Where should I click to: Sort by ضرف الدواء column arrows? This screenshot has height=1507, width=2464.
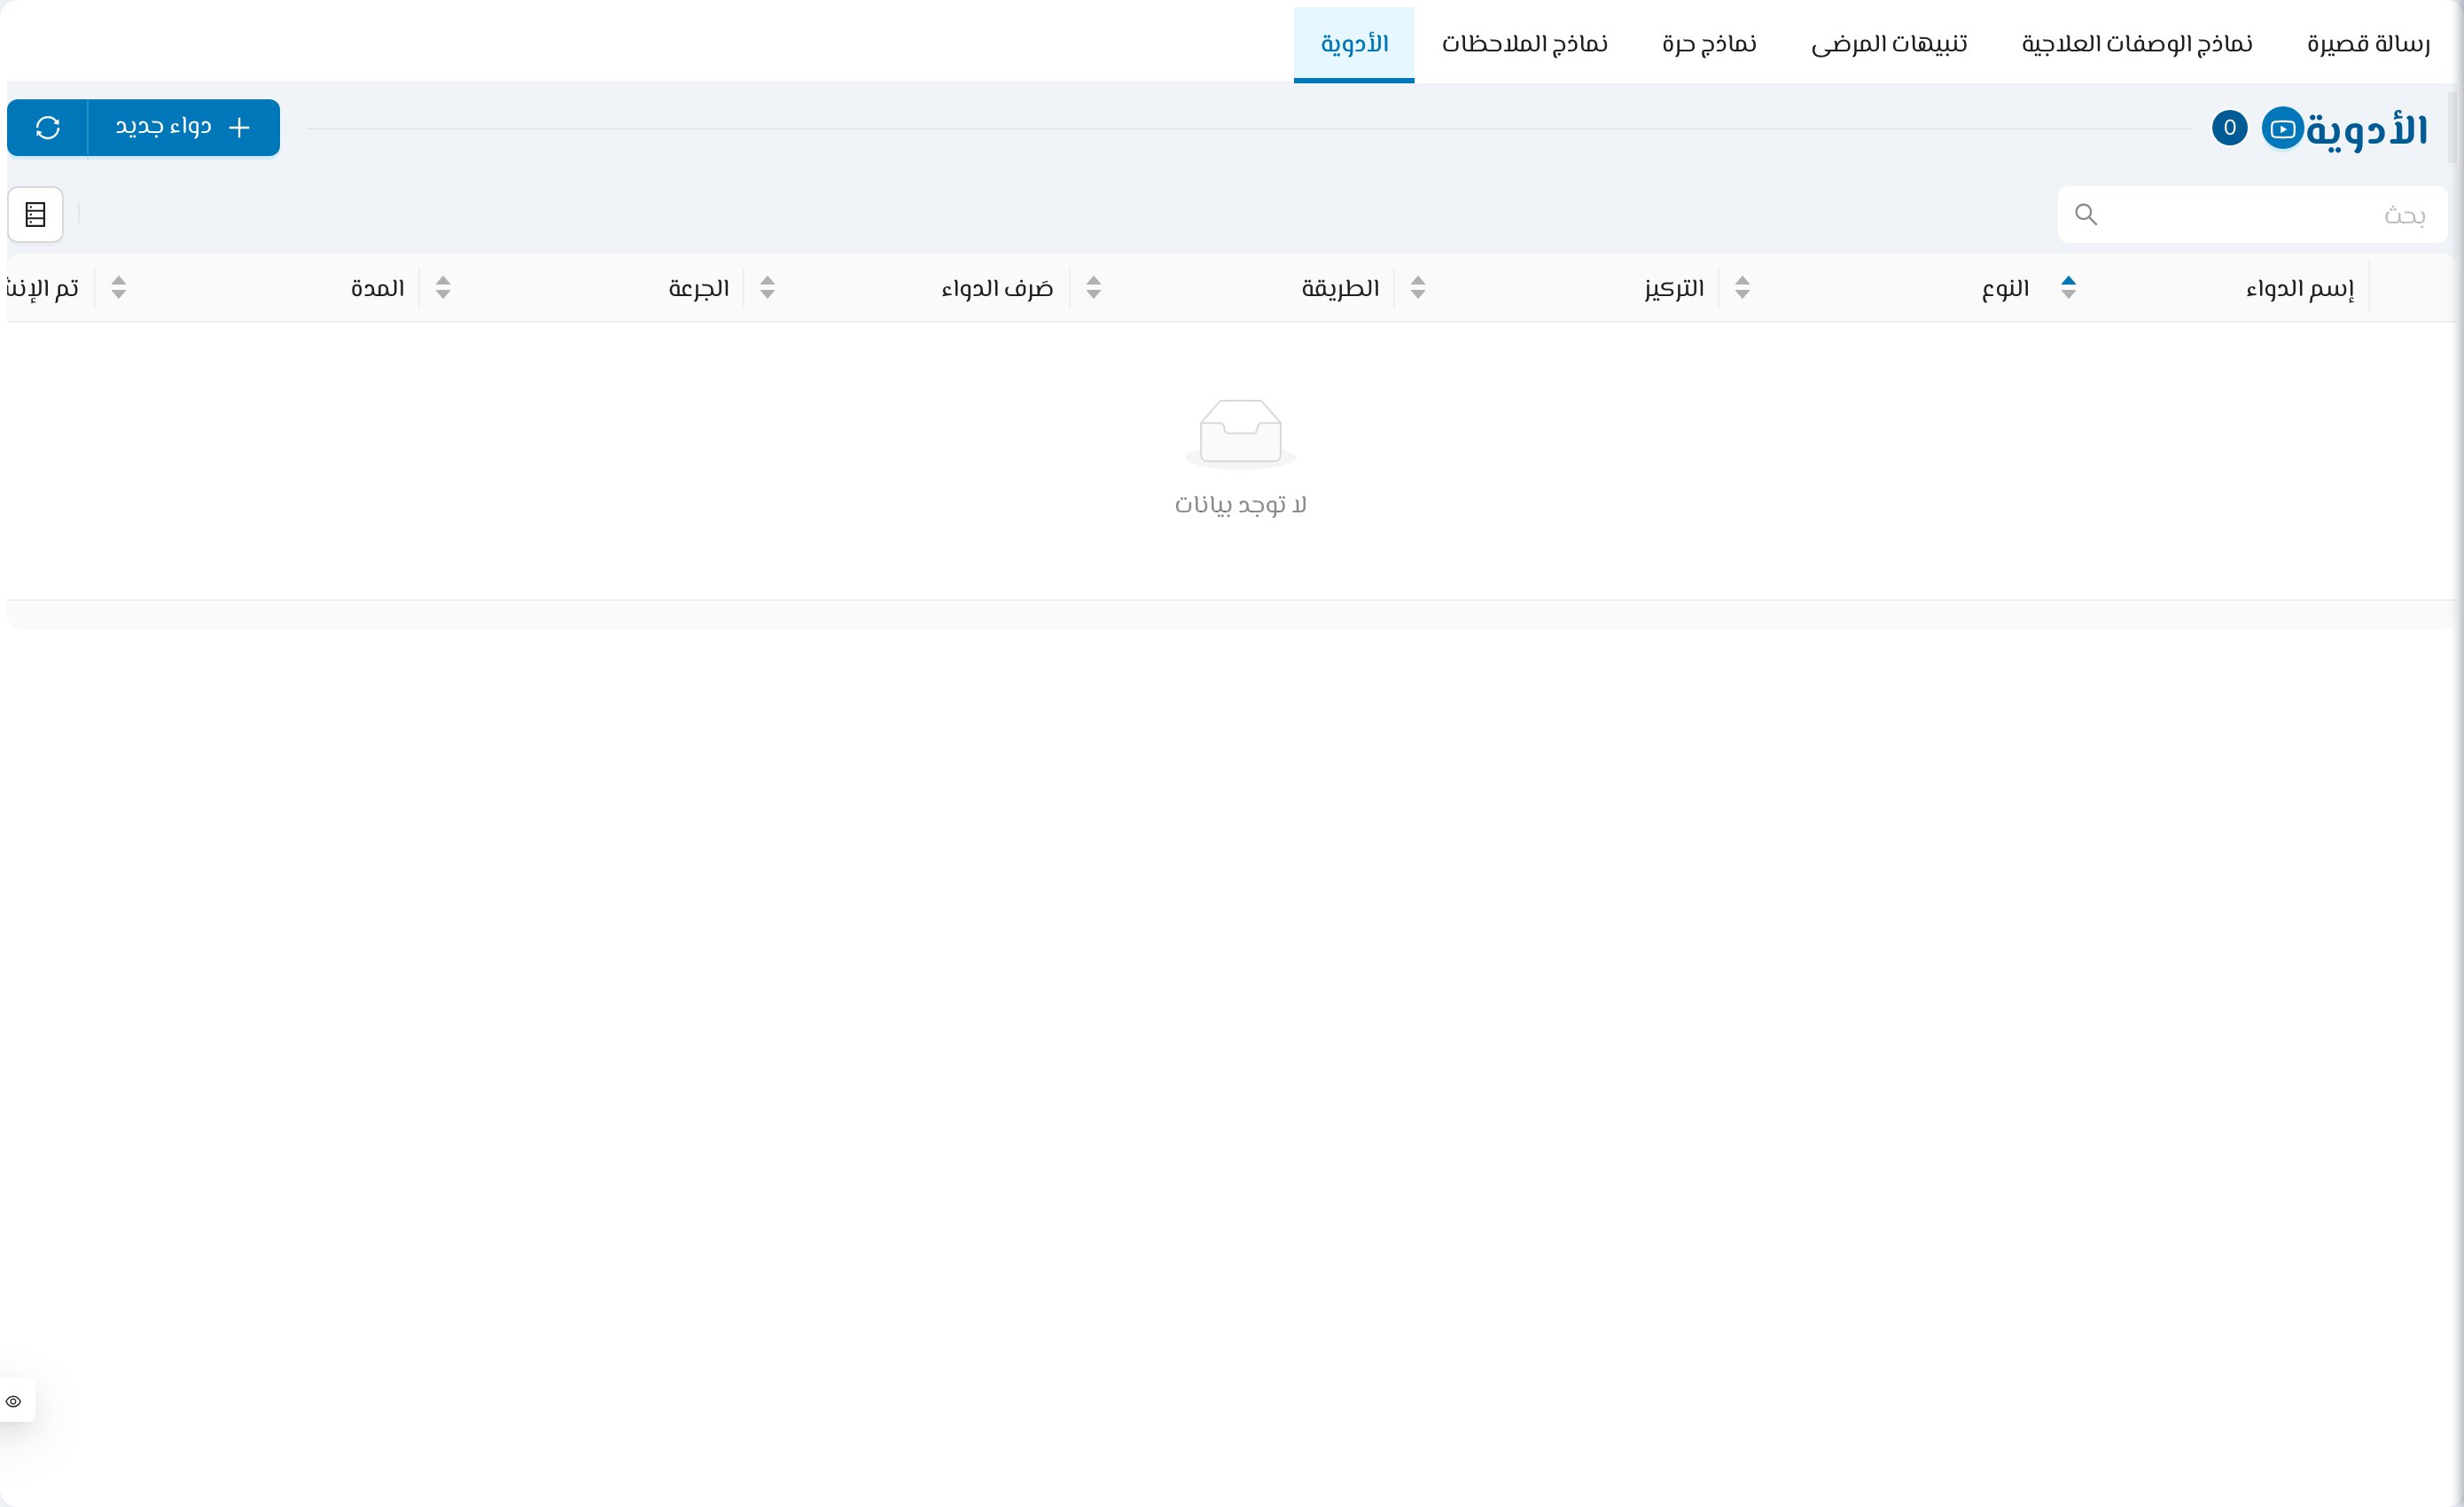pyautogui.click(x=768, y=288)
